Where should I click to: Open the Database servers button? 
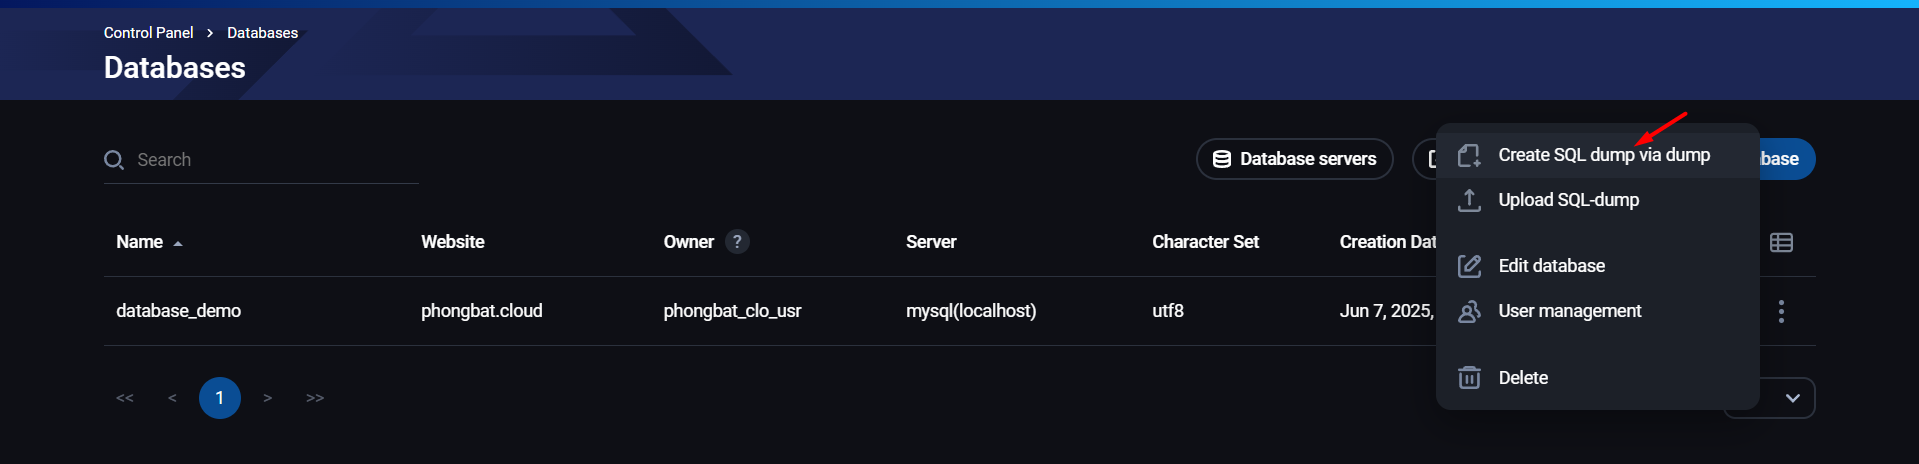pos(1294,159)
